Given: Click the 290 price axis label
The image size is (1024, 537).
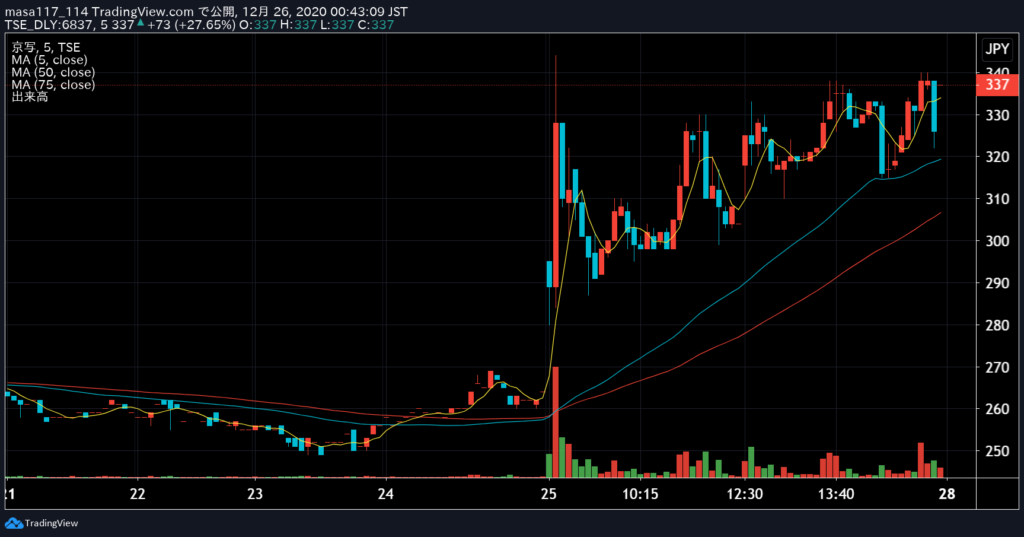Looking at the screenshot, I should coord(997,284).
